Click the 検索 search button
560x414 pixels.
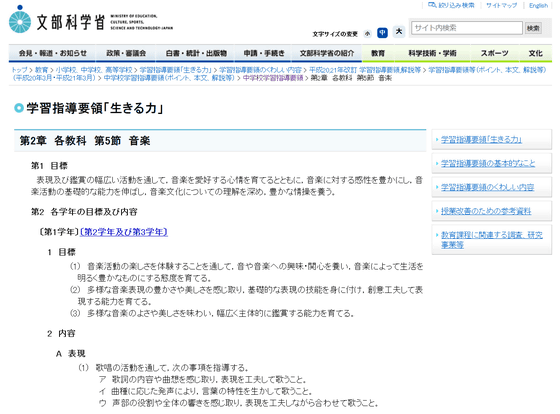(533, 28)
